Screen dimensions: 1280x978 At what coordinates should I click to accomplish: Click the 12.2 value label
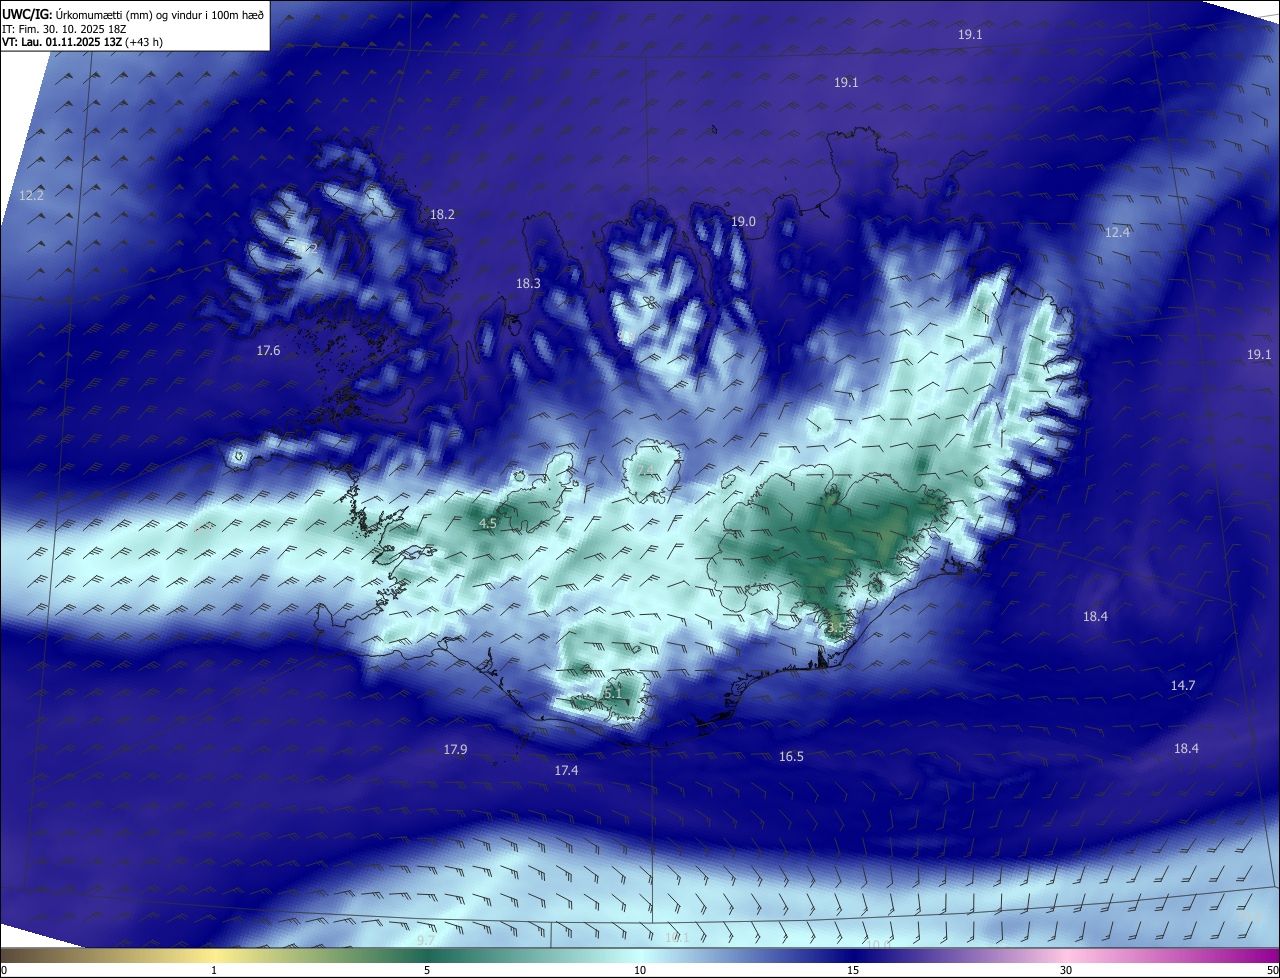(x=31, y=196)
